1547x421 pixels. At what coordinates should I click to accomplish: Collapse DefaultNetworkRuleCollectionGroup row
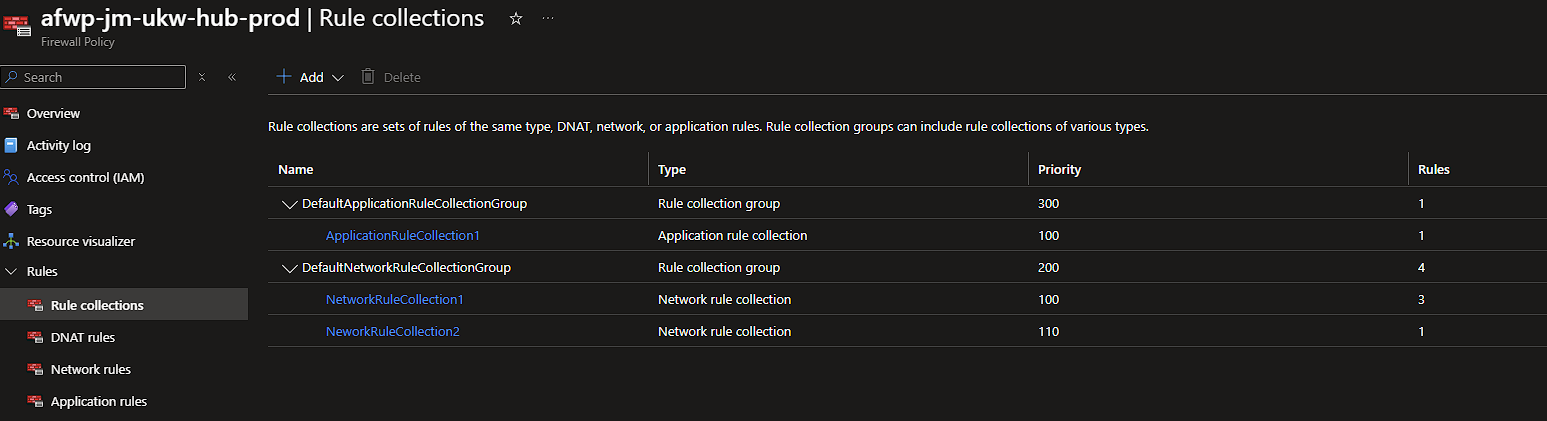(x=290, y=268)
